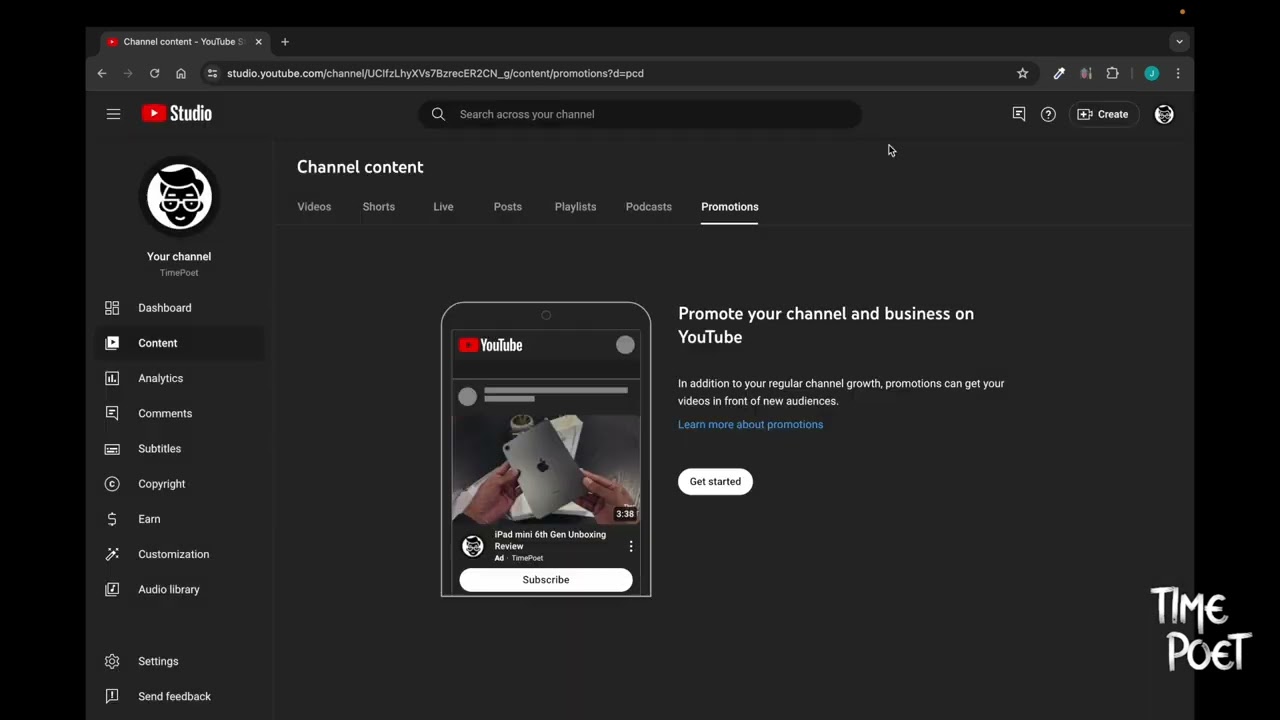This screenshot has width=1280, height=720.
Task: Click the address bar URL
Action: [x=435, y=73]
